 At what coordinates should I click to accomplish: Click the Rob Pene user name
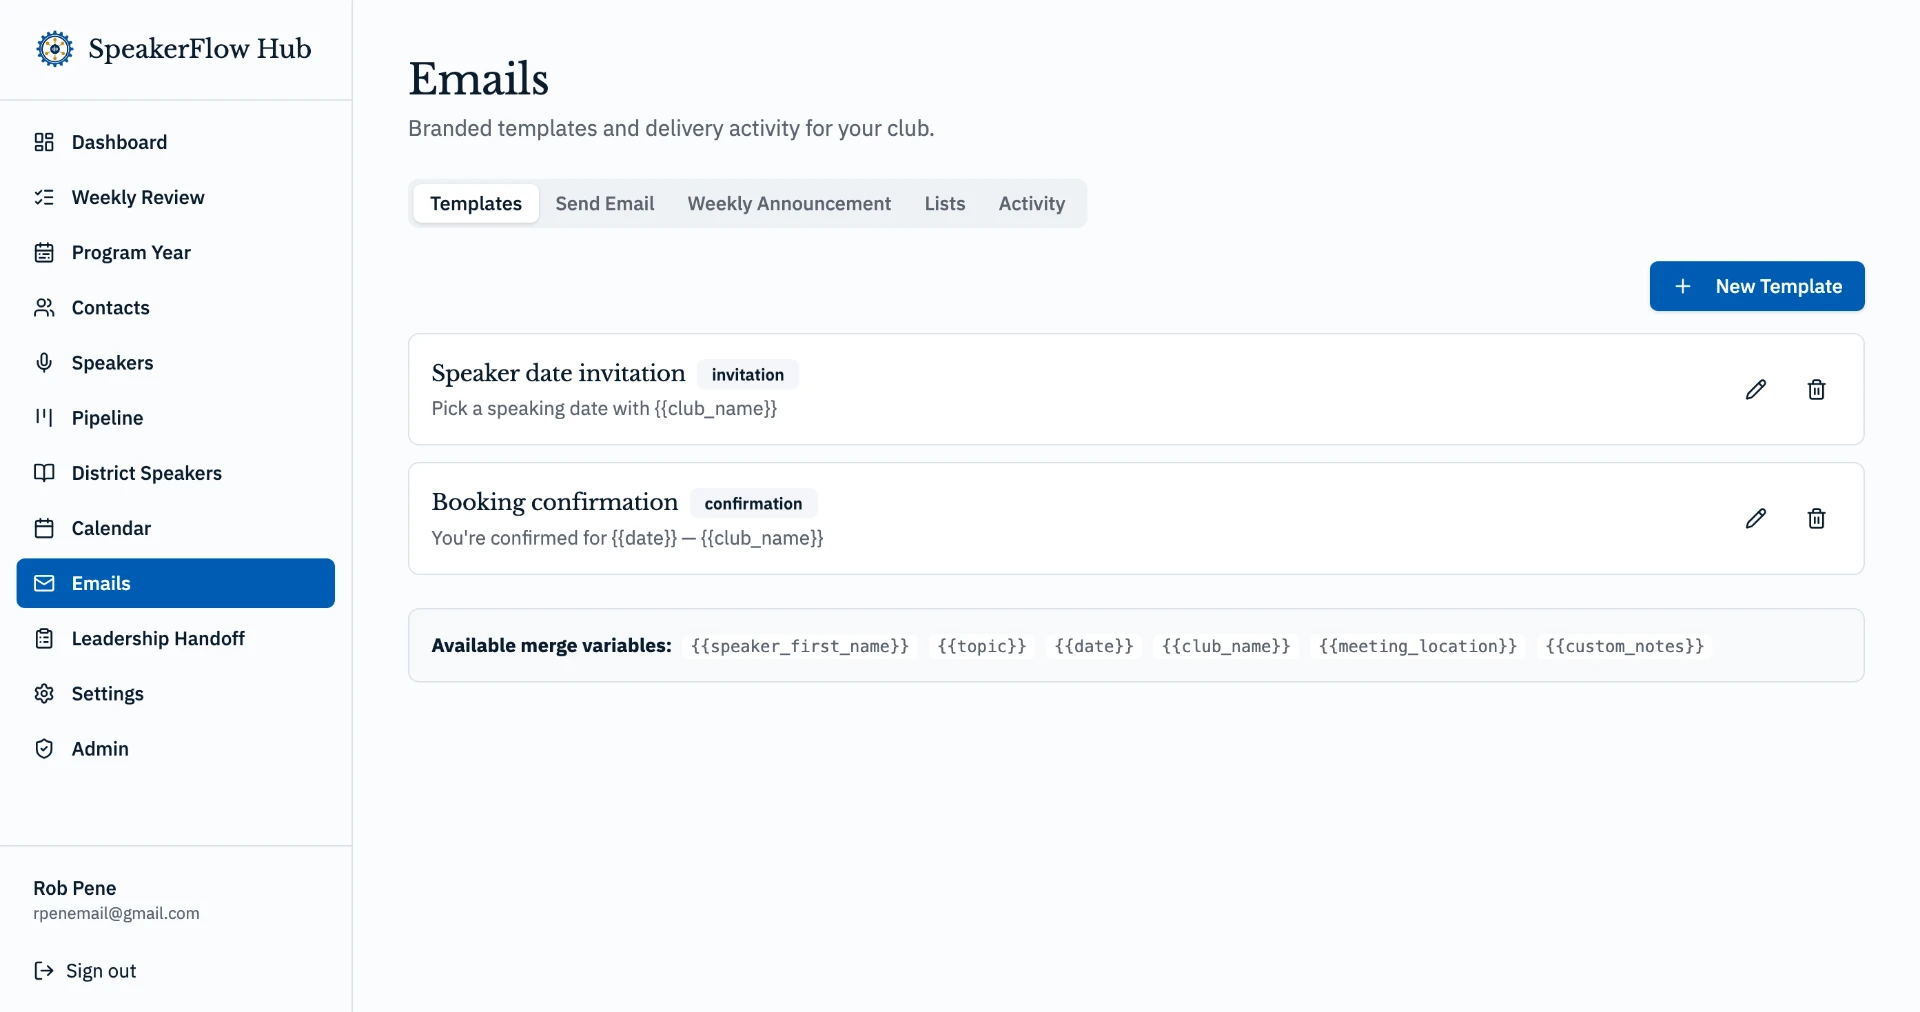pos(75,888)
